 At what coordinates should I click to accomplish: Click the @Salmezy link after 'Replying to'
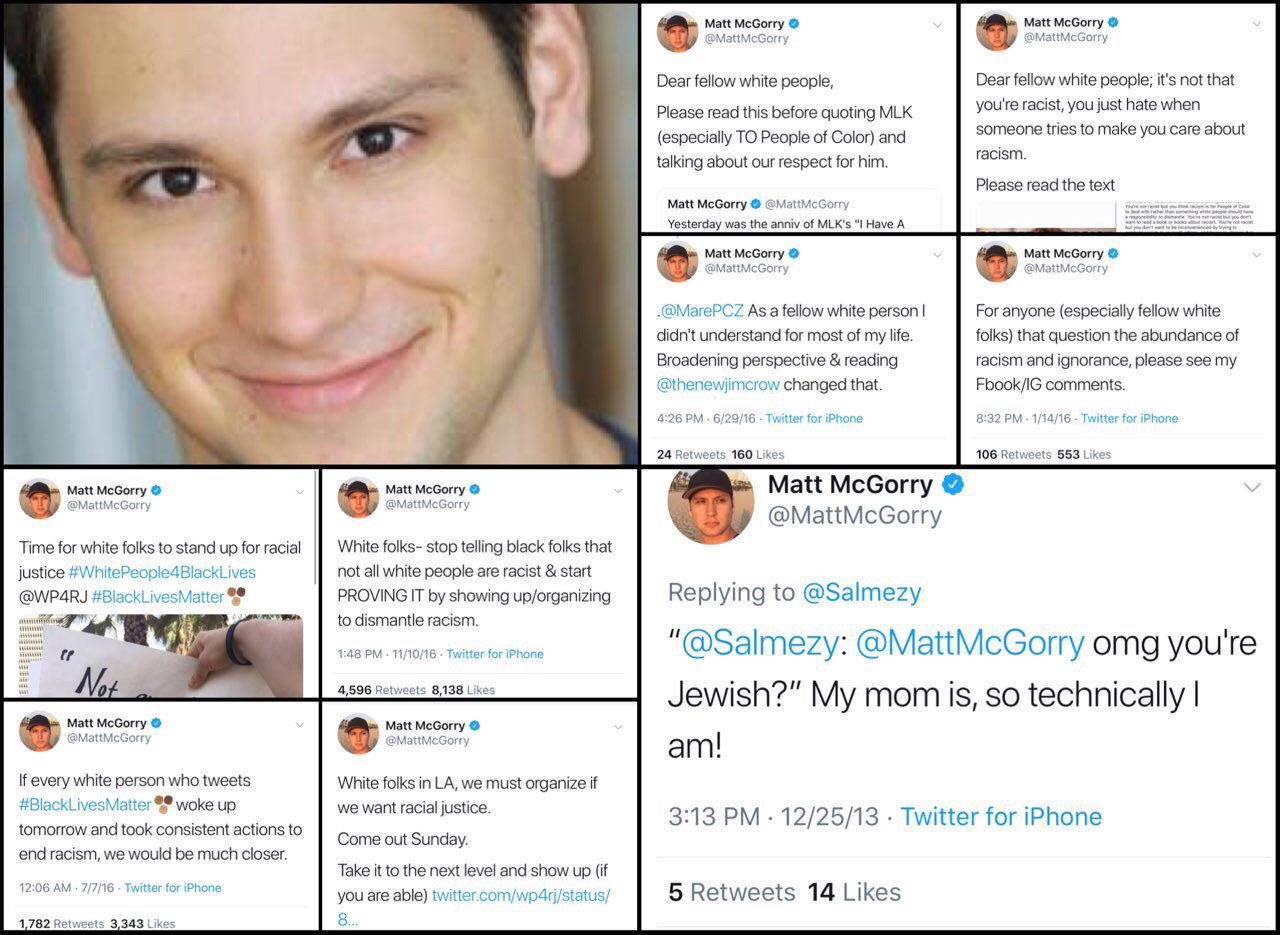tap(861, 592)
